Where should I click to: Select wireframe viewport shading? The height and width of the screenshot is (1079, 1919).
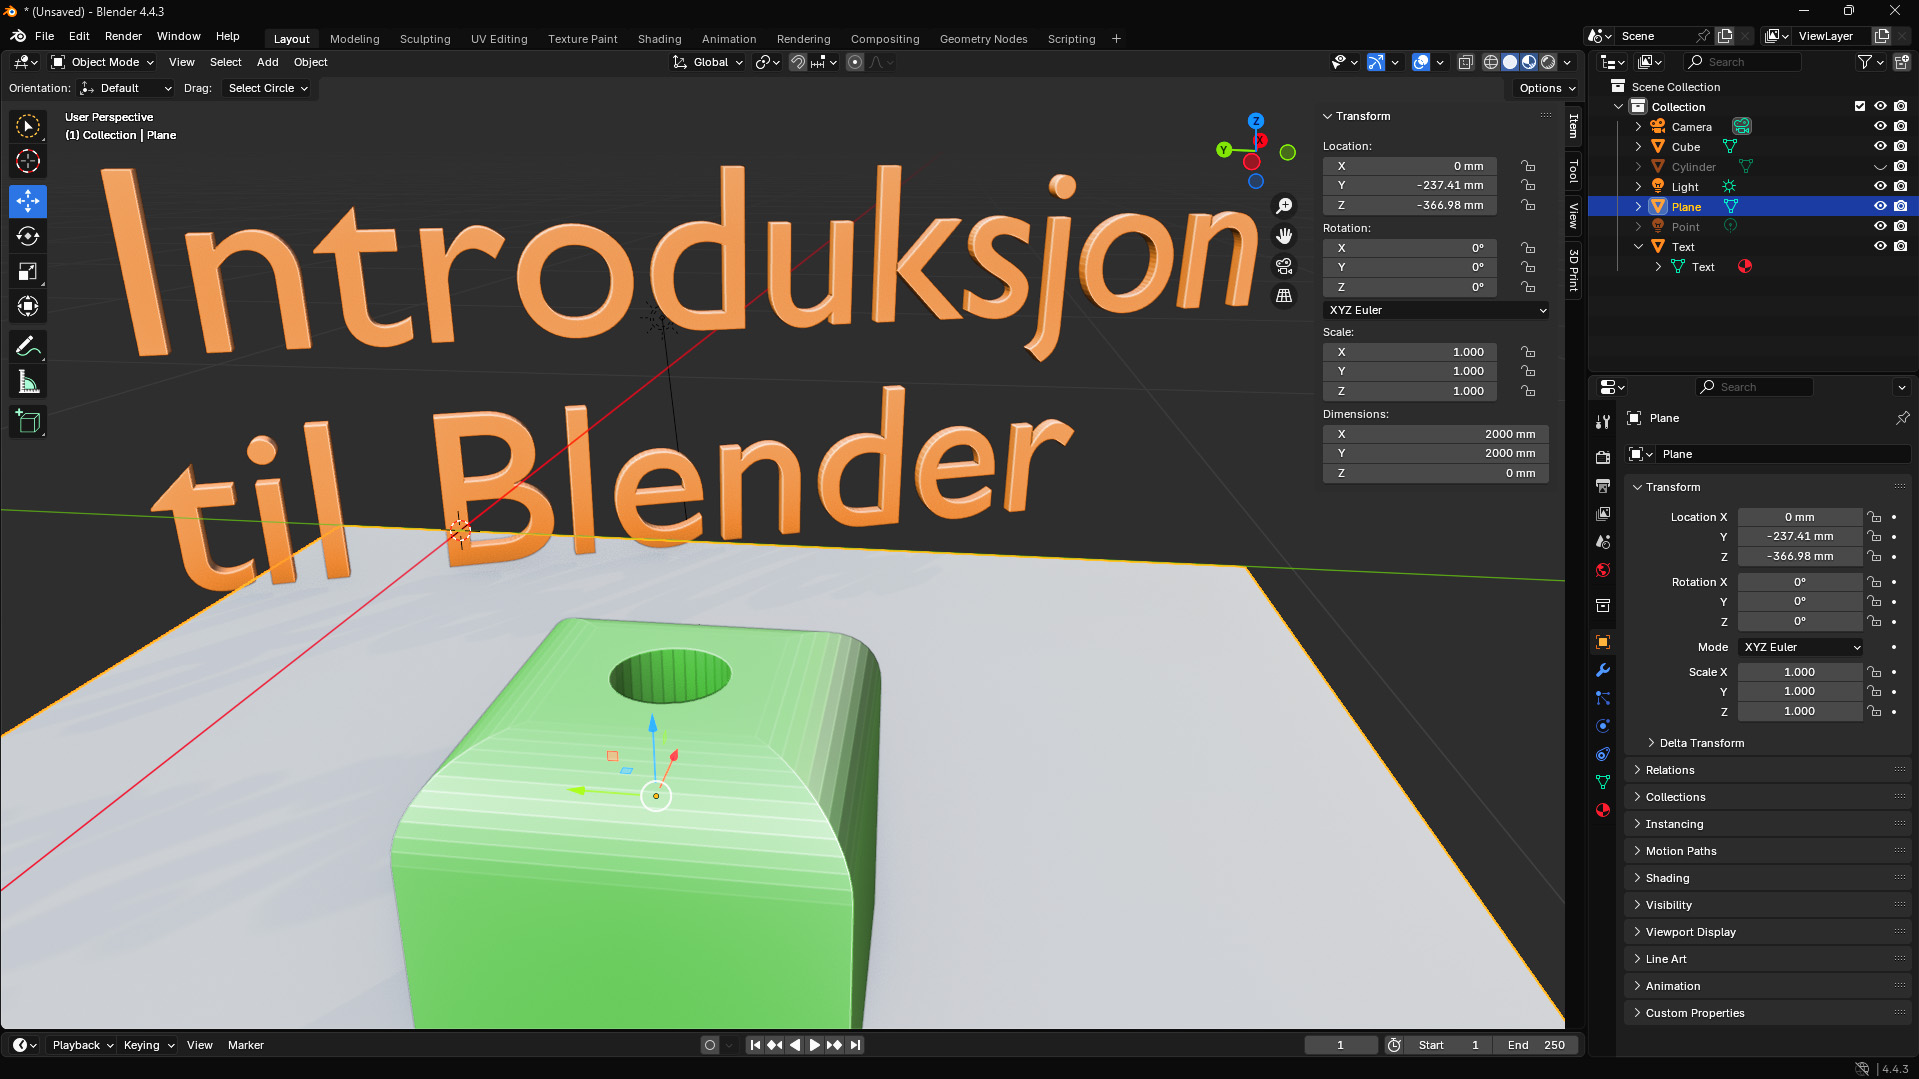pos(1491,62)
